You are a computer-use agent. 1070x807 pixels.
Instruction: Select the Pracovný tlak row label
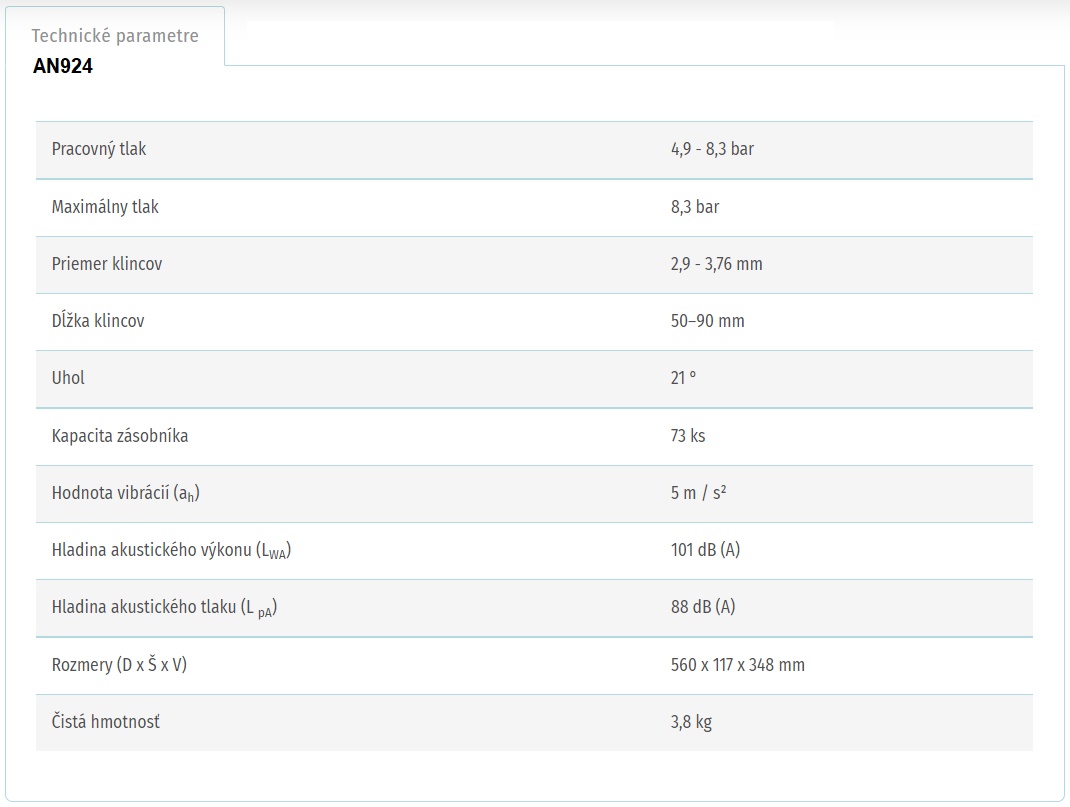coord(99,149)
